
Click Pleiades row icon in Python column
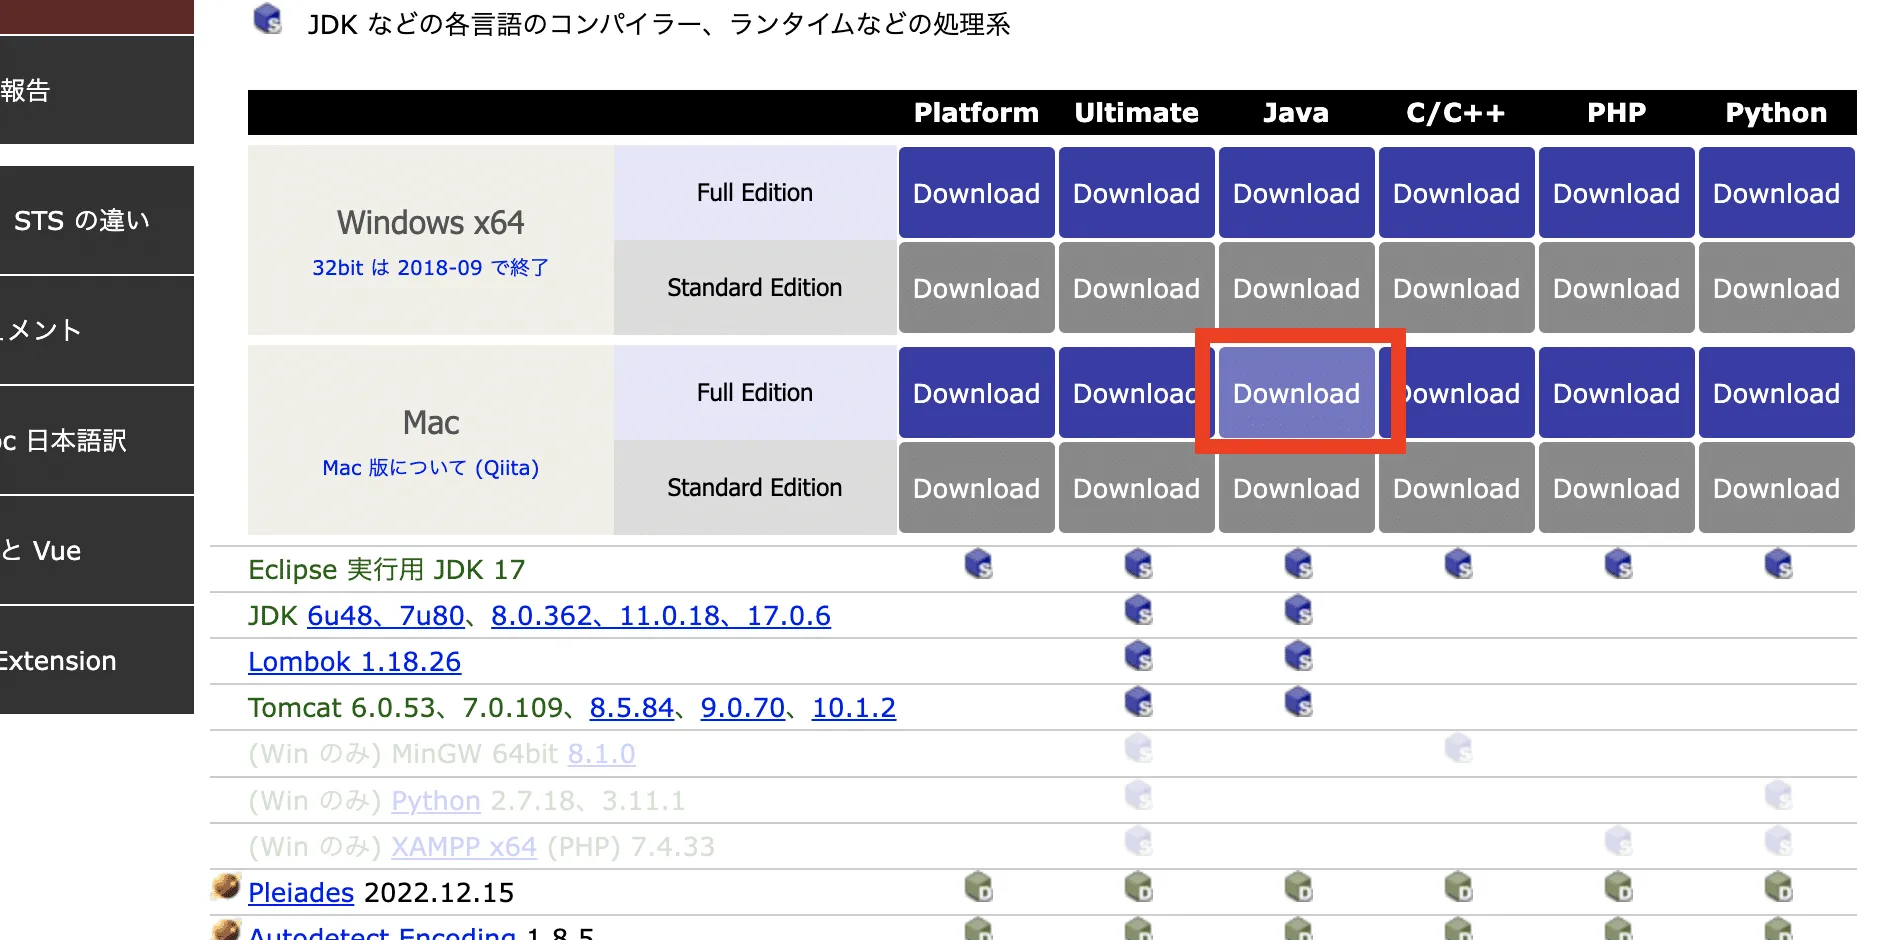click(1778, 886)
